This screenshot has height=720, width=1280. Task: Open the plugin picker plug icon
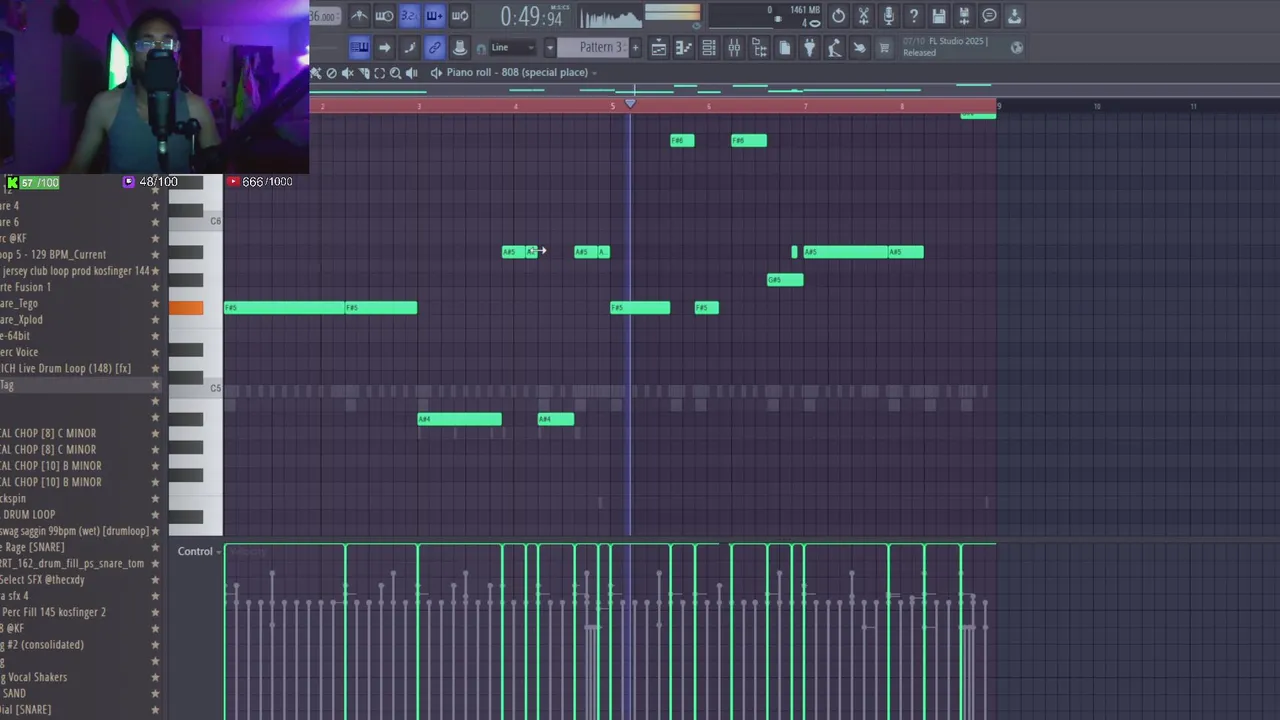[x=809, y=47]
